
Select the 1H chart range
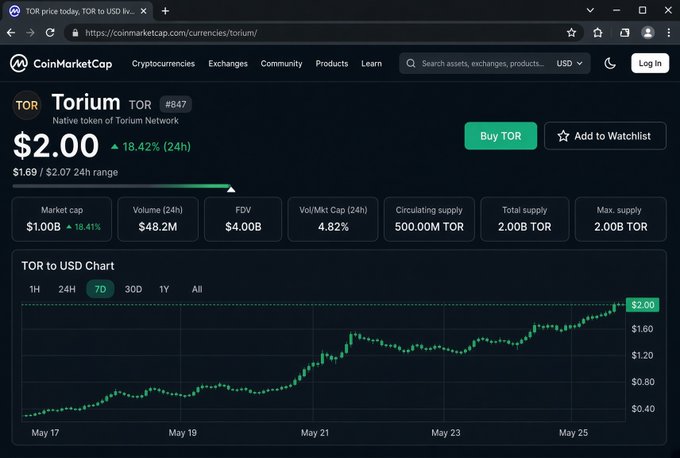pyautogui.click(x=35, y=289)
